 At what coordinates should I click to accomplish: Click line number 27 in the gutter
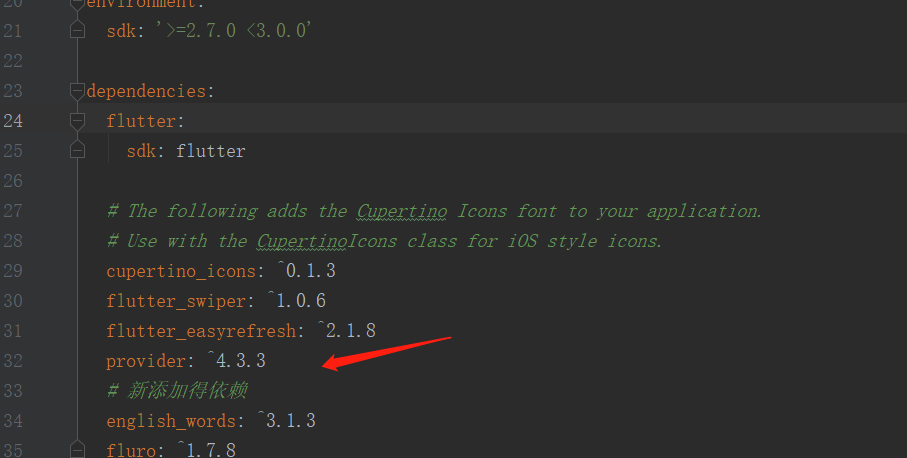[x=13, y=211]
